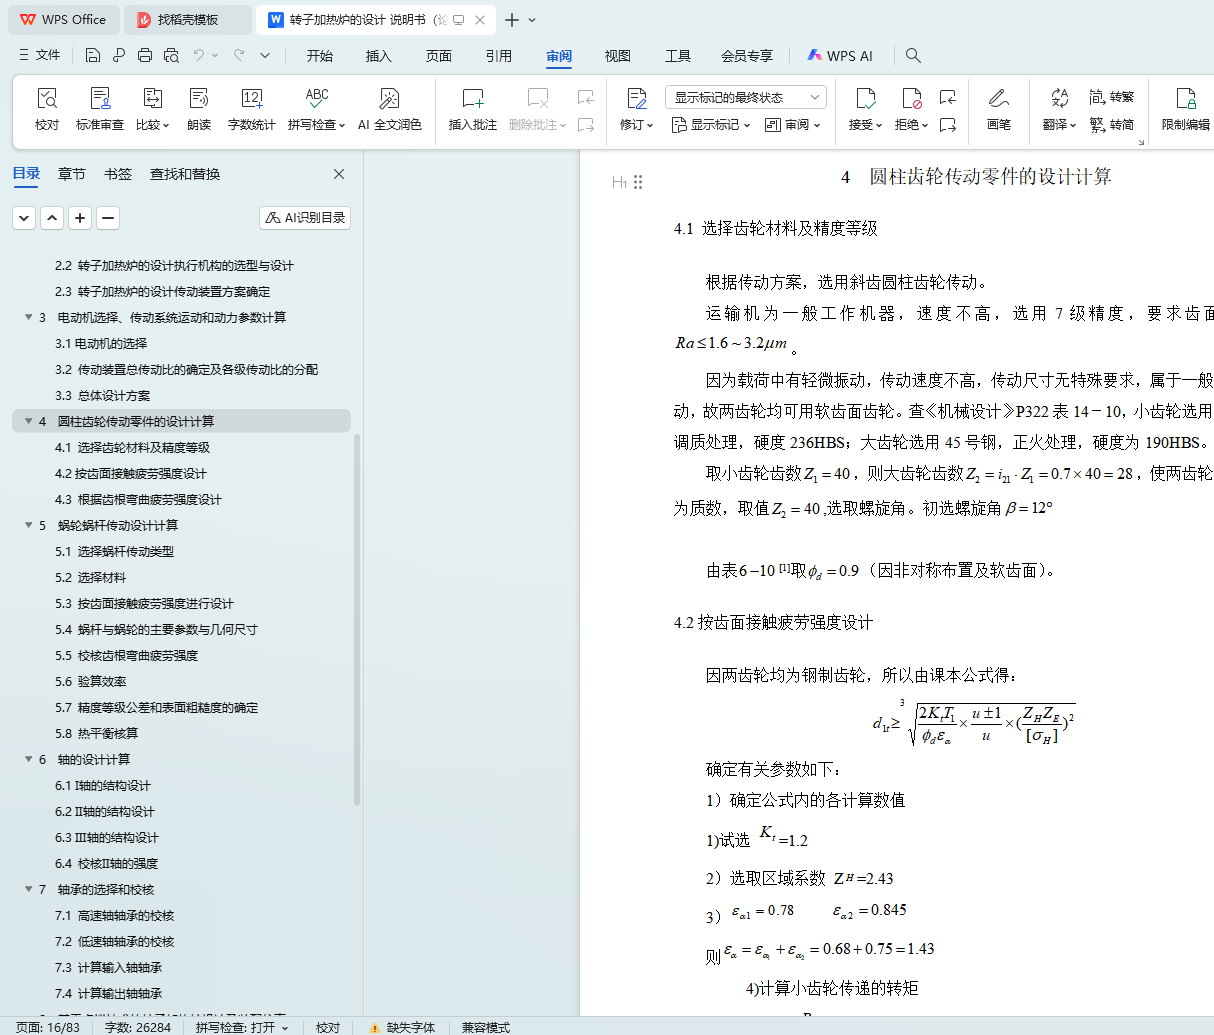
Task: Open the 标准审查 standards review tool
Action: click(100, 109)
